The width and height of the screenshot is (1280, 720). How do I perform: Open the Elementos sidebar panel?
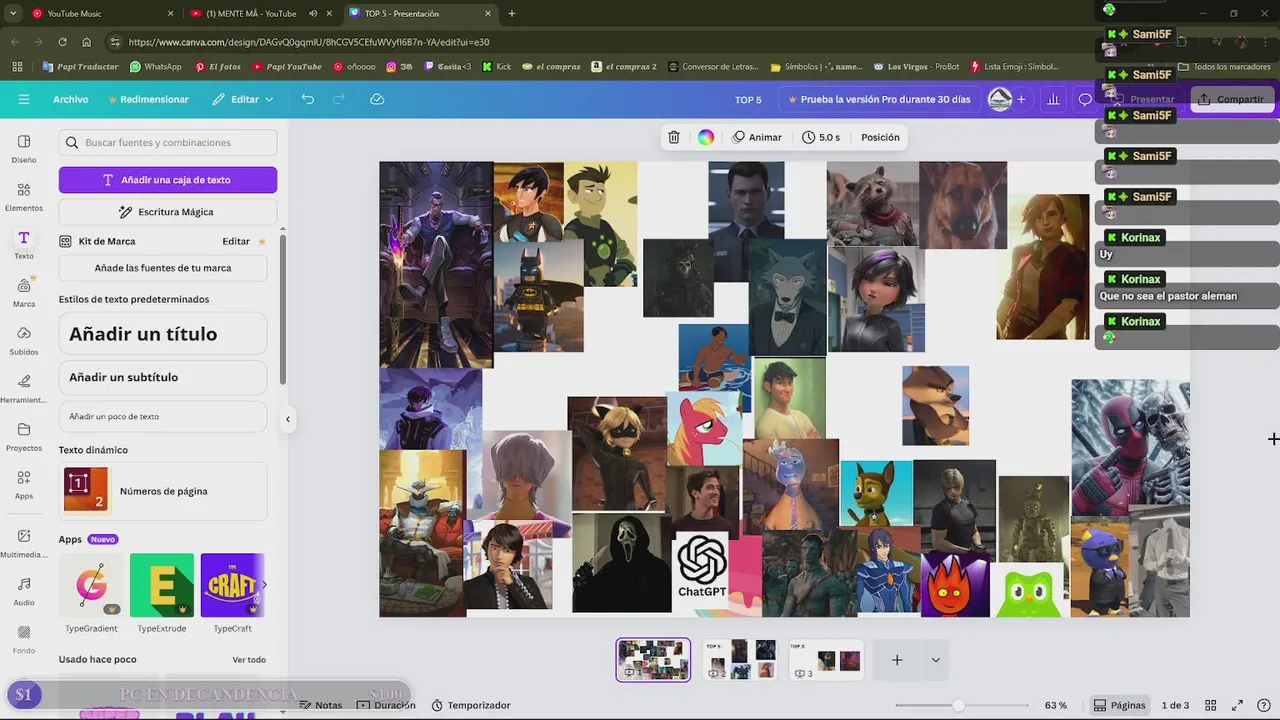point(24,196)
